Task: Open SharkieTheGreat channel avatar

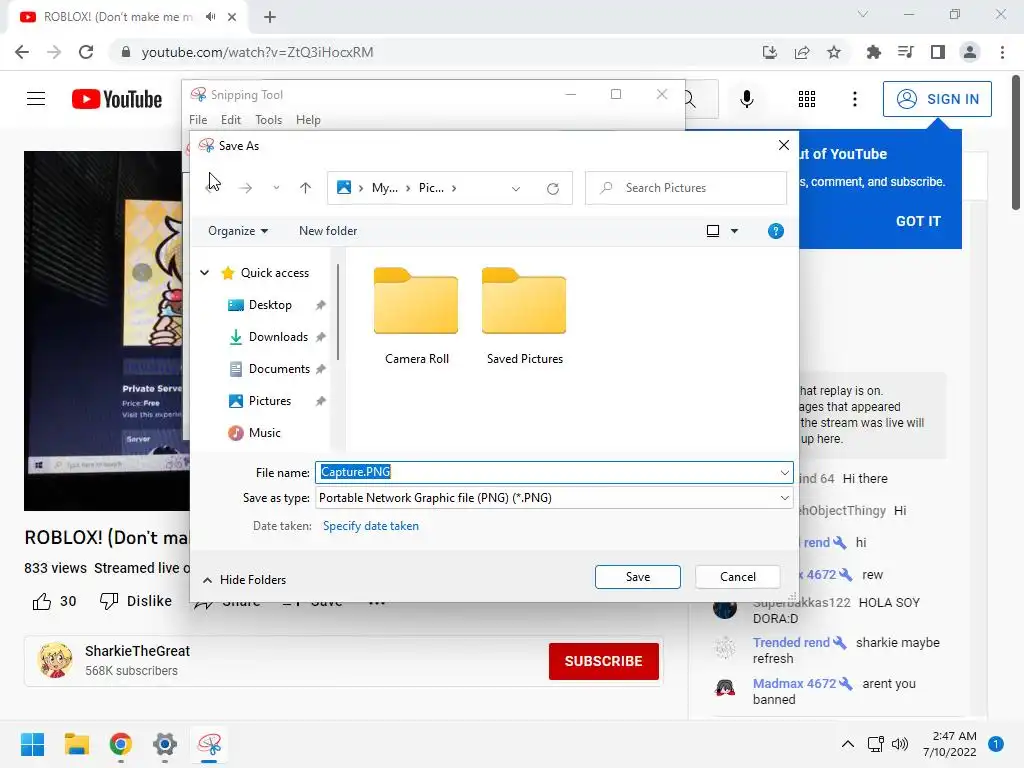Action: coord(55,660)
